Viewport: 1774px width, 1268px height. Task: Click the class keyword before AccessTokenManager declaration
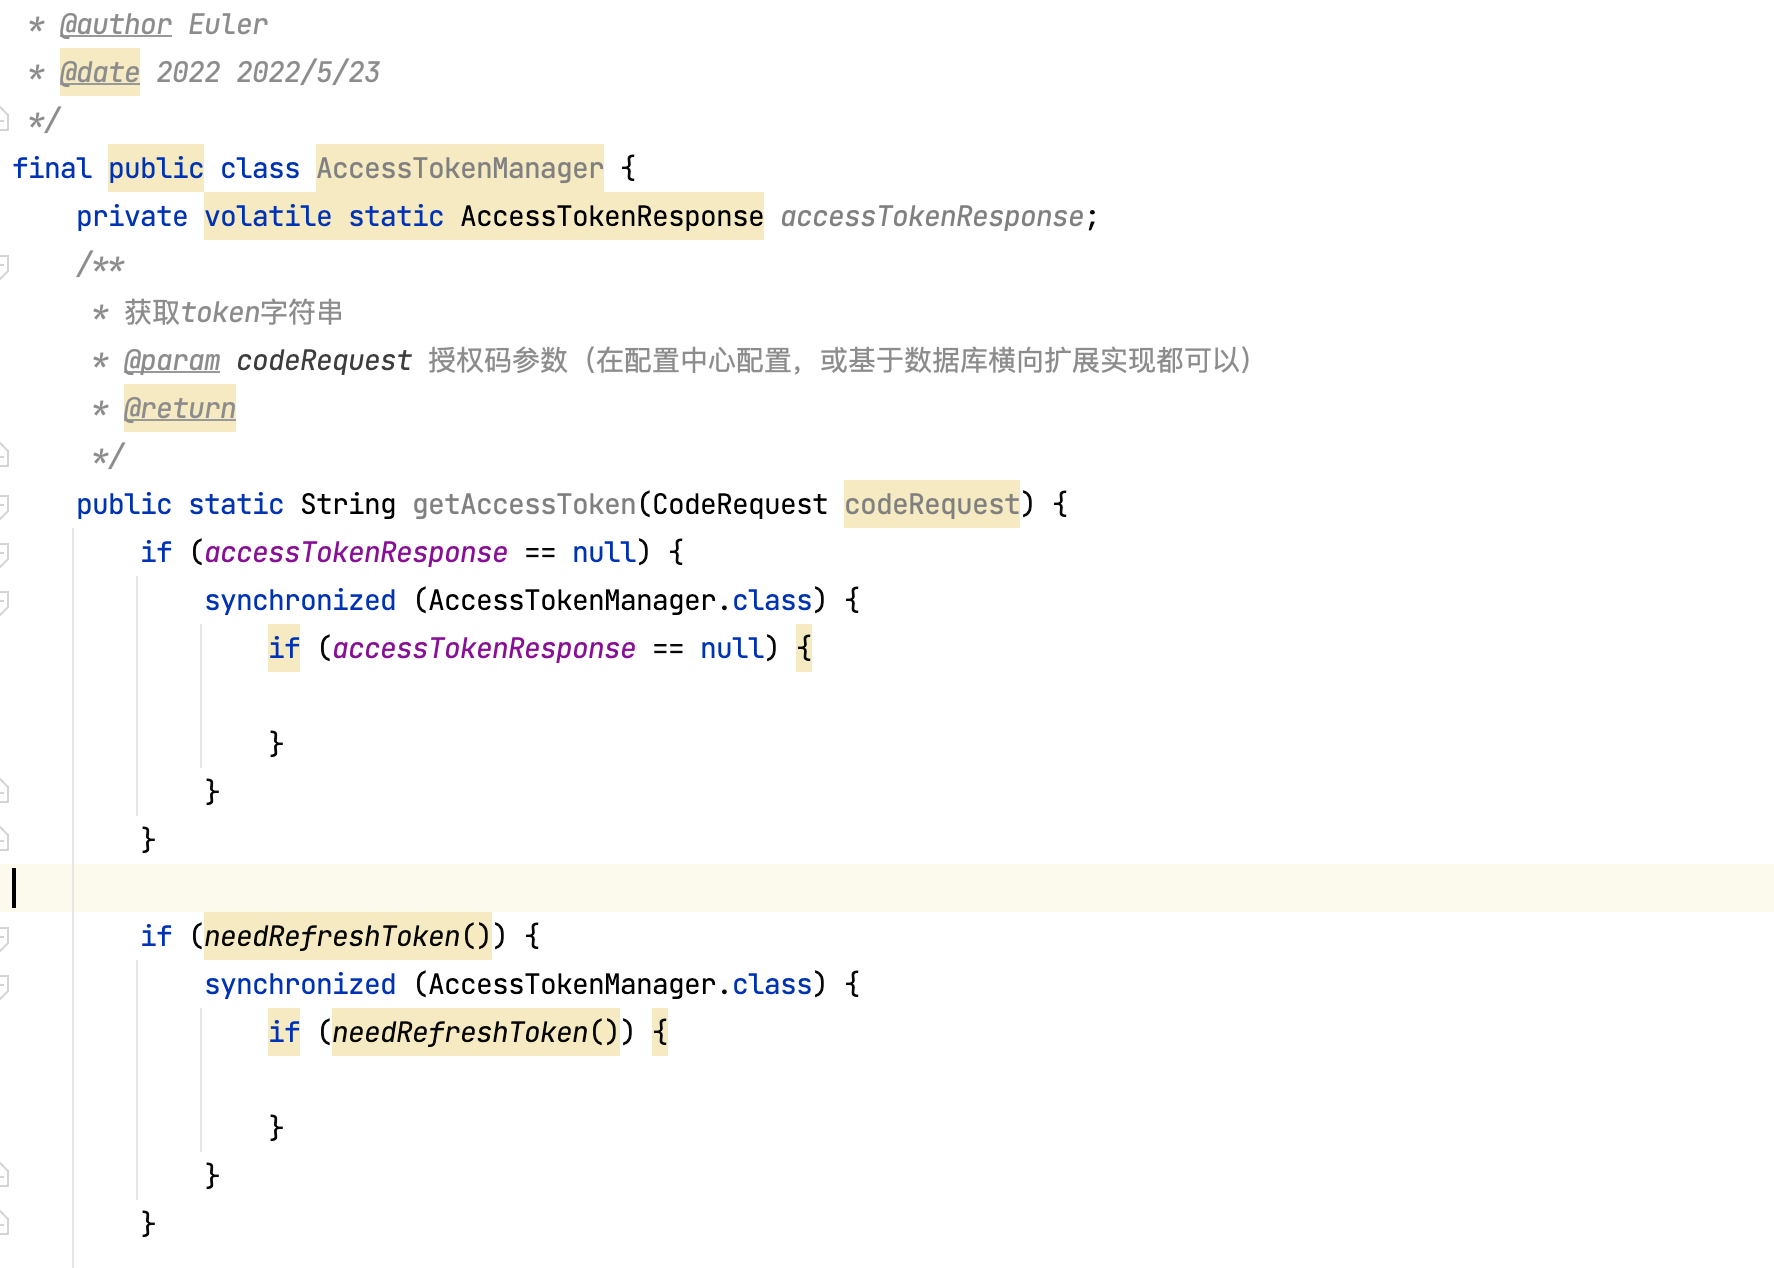click(260, 168)
